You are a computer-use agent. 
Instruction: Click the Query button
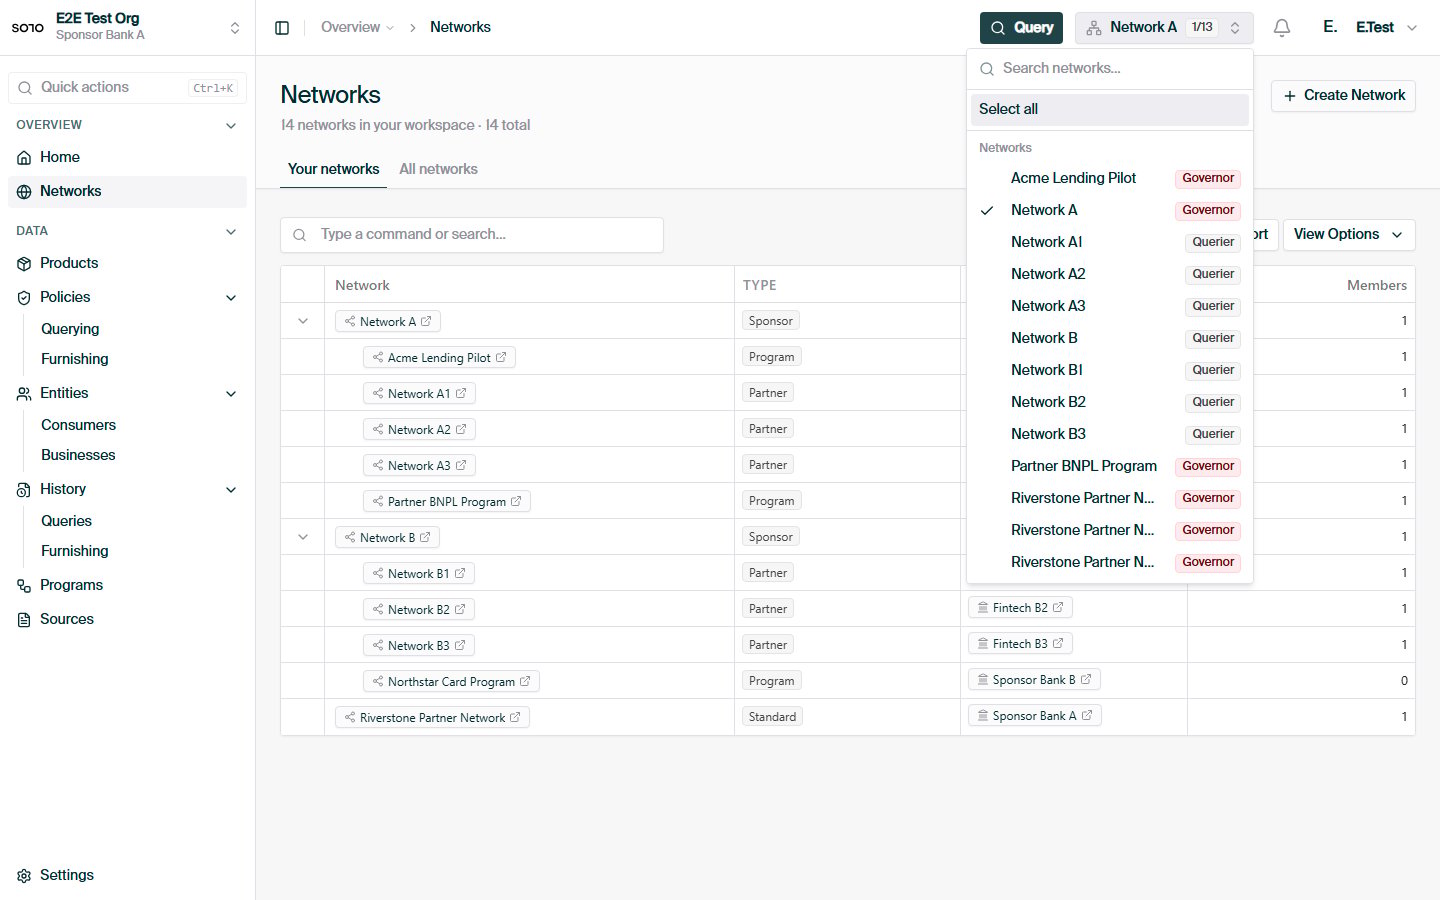point(1021,28)
